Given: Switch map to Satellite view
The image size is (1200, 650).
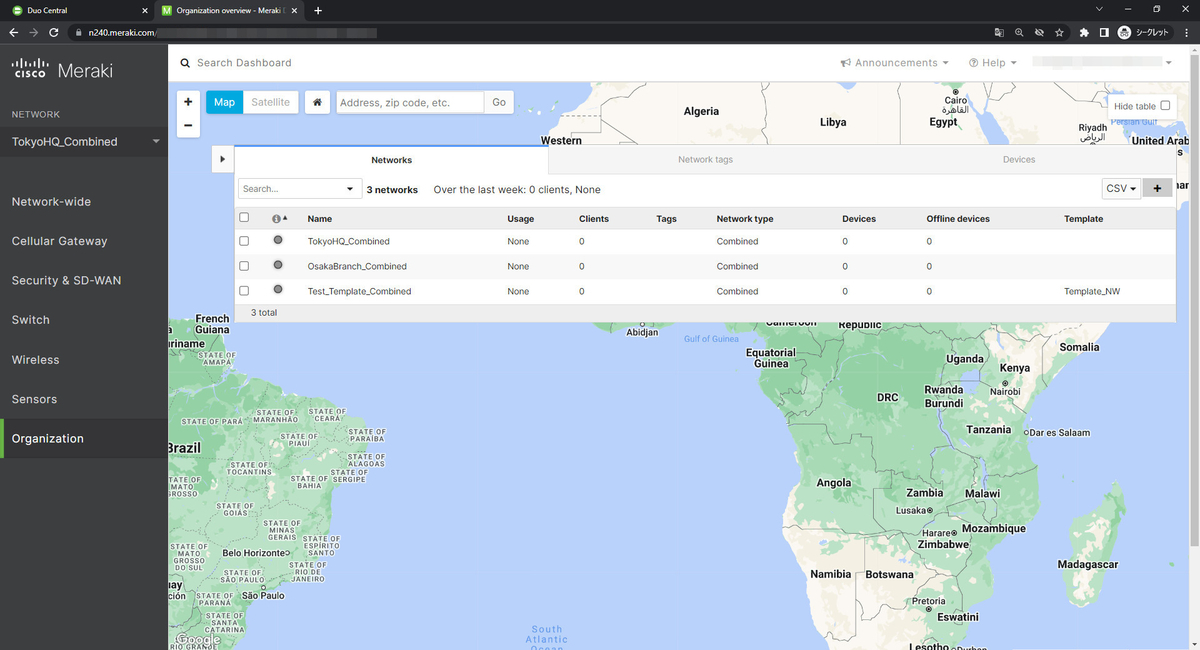Looking at the screenshot, I should (x=270, y=102).
